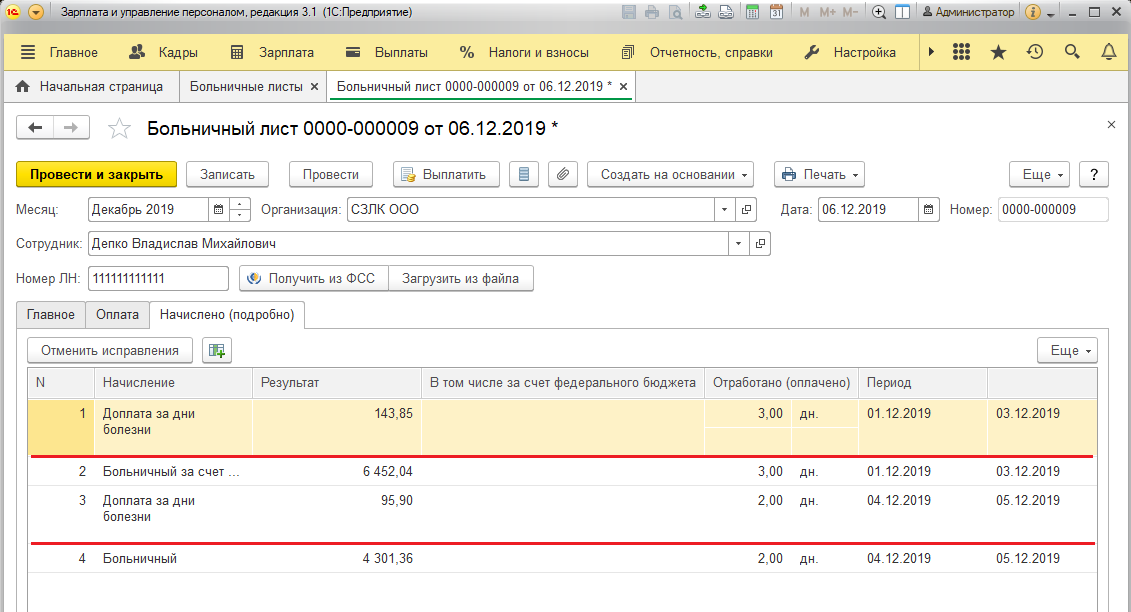Click Провести и закрыть button
Image resolution: width=1131 pixels, height=612 pixels.
click(x=97, y=175)
